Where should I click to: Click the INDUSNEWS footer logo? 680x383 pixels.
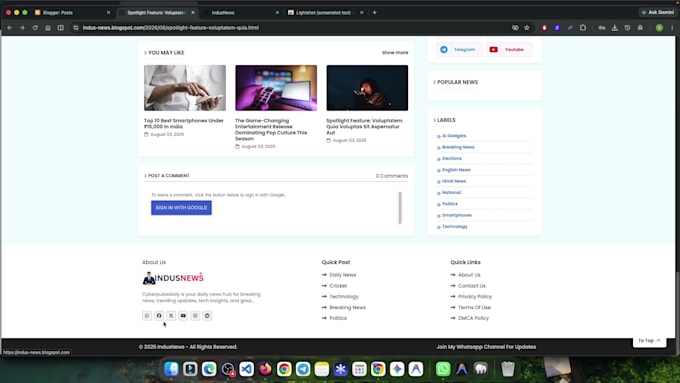pyautogui.click(x=173, y=278)
